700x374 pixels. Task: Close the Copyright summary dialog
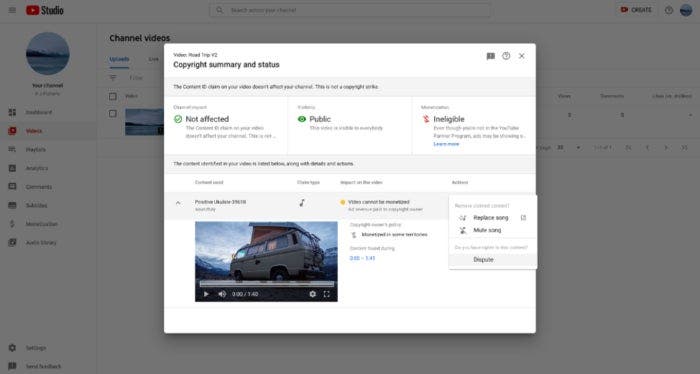(x=521, y=56)
